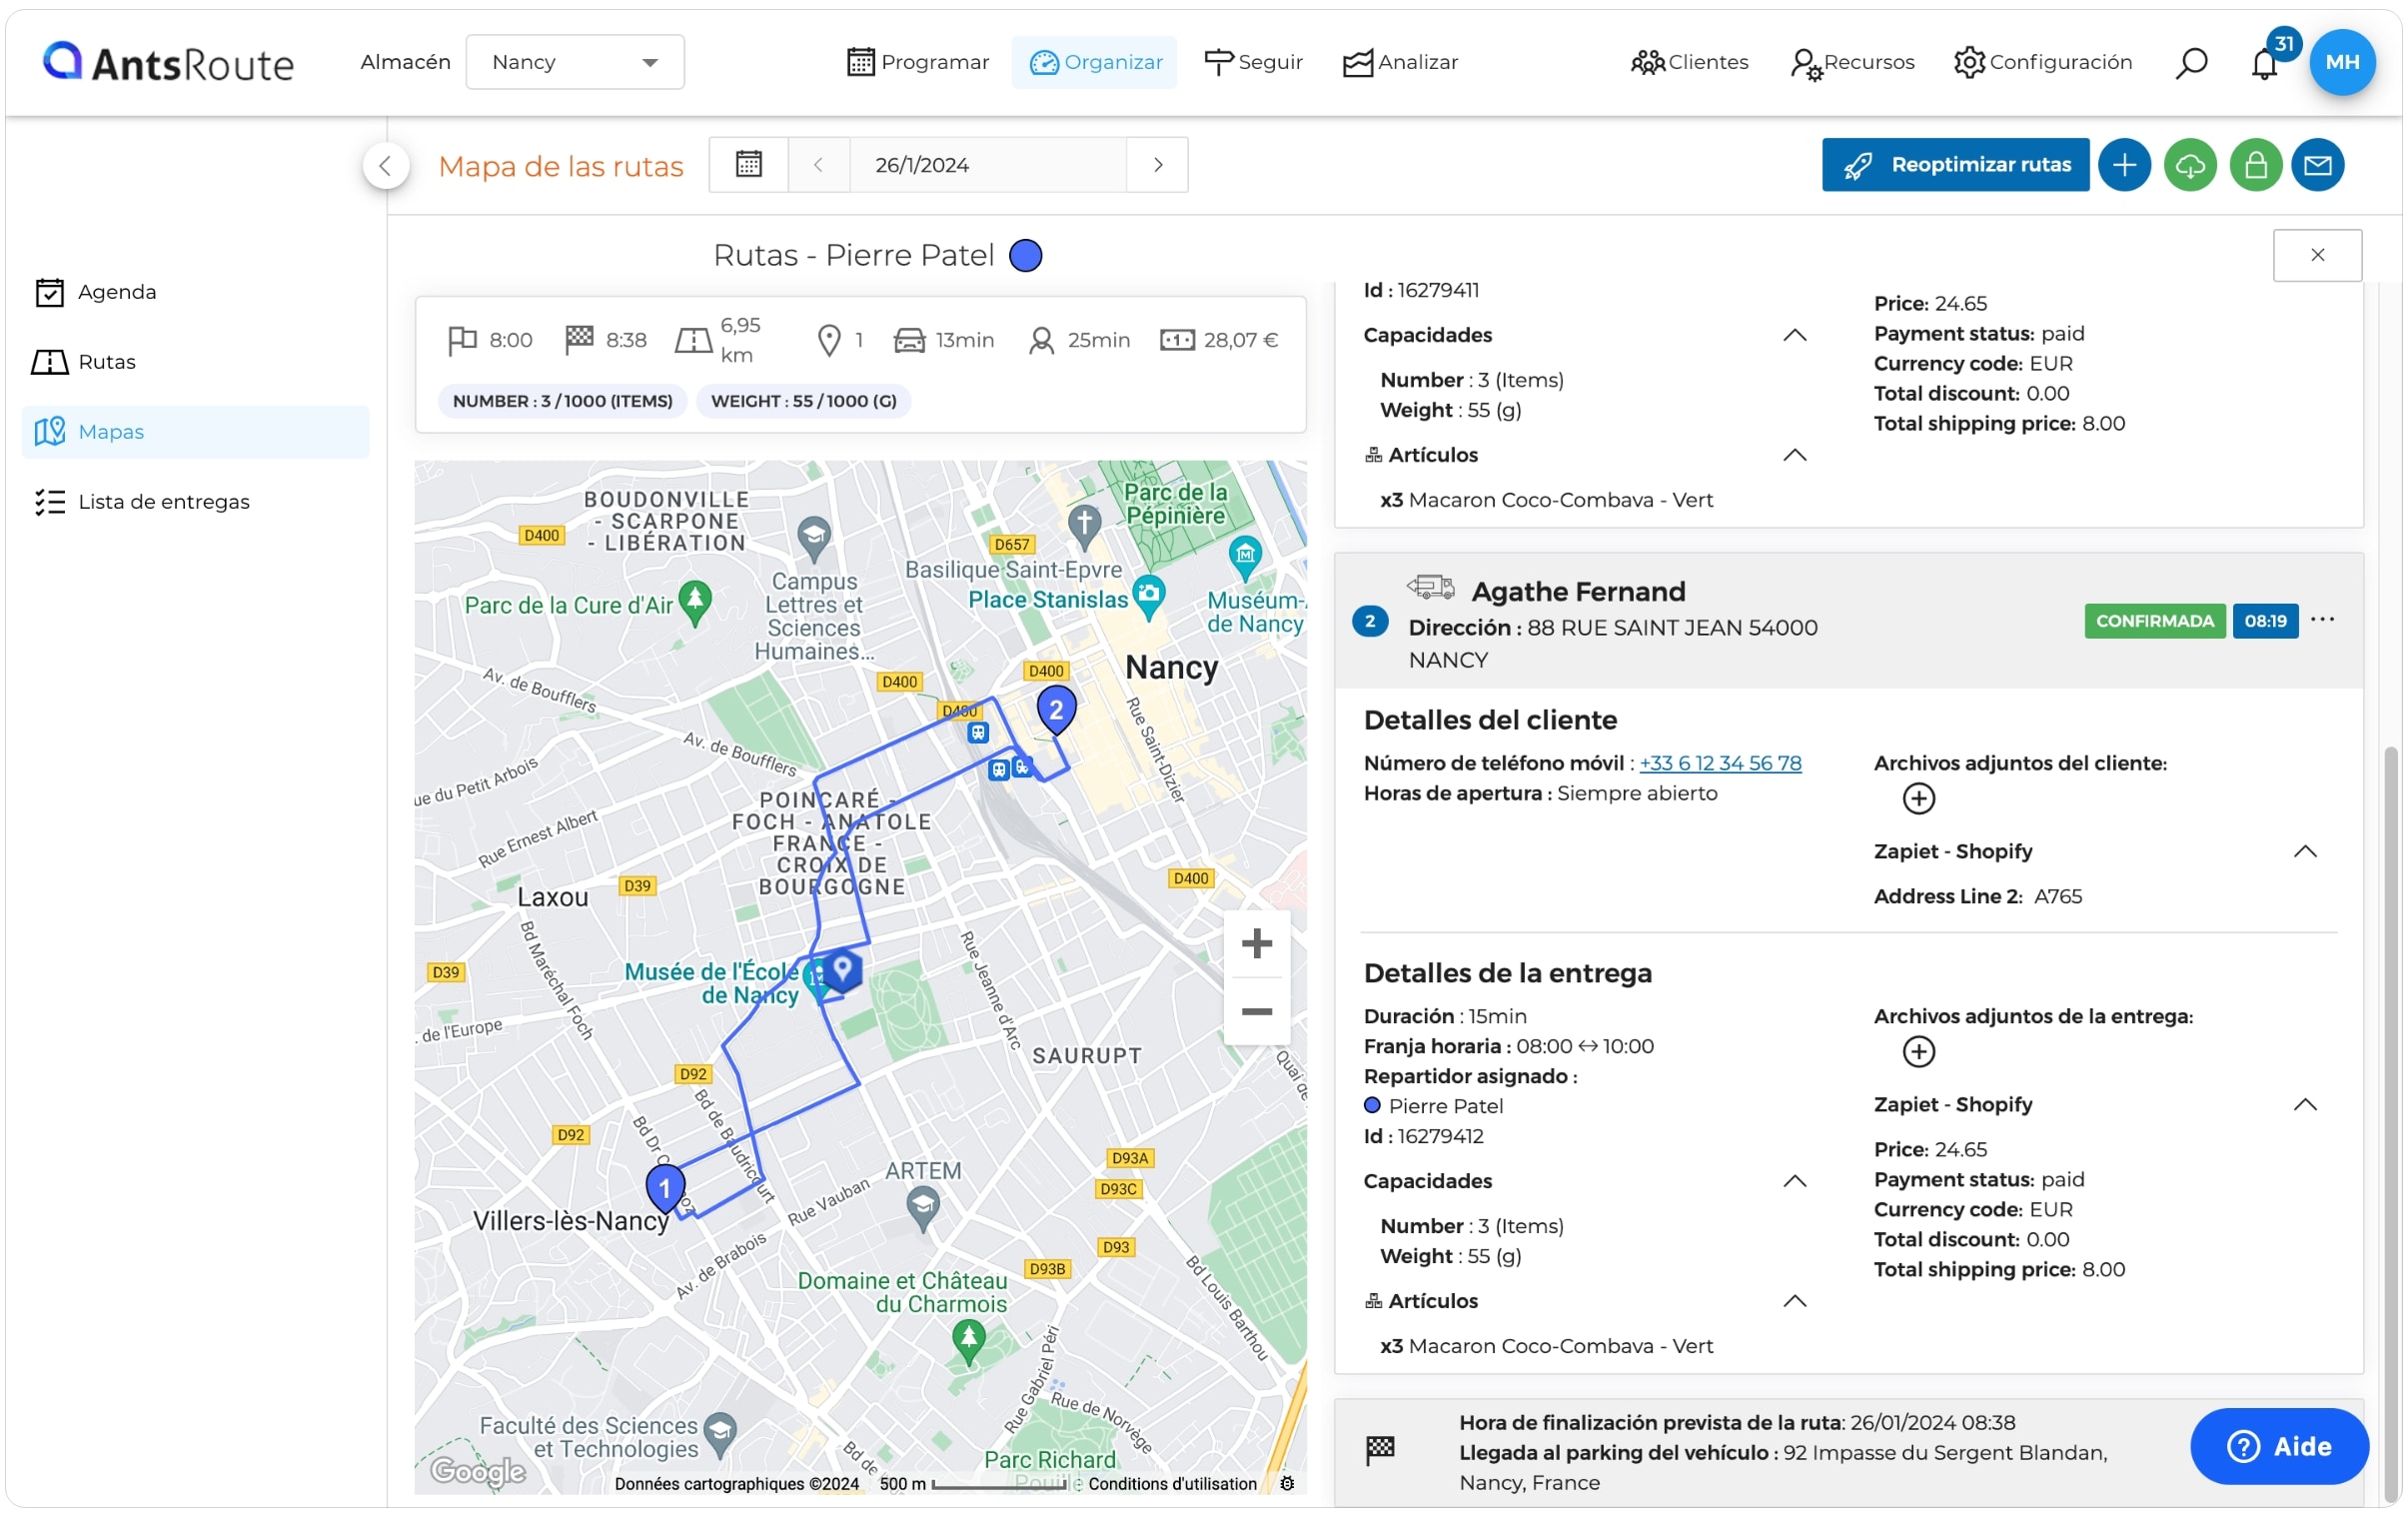Click the finish flag icon in route end row
The height and width of the screenshot is (1516, 2408).
[x=1380, y=1448]
